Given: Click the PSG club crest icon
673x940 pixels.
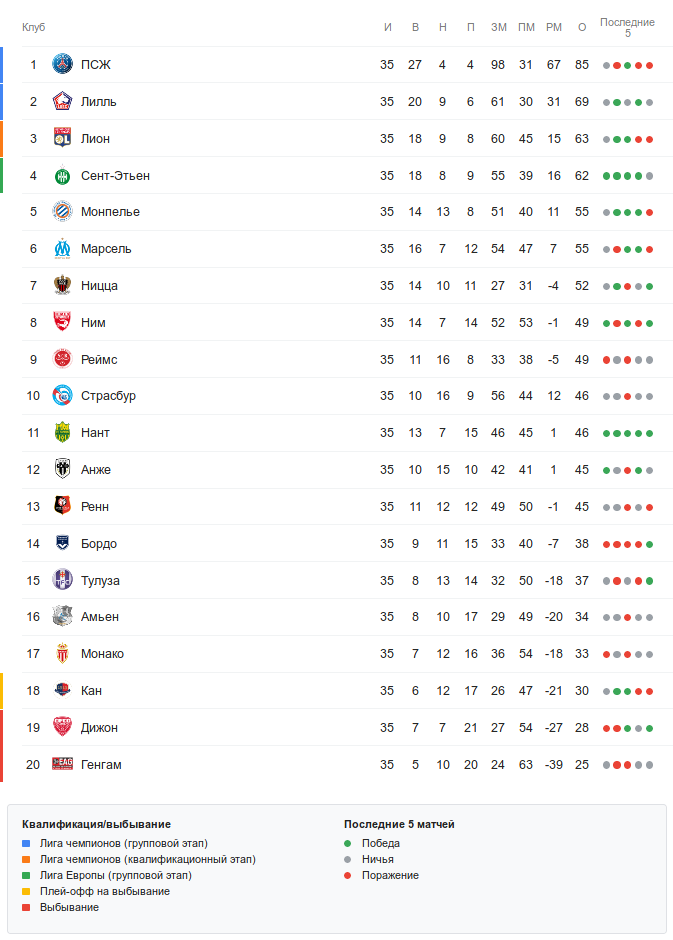Looking at the screenshot, I should point(63,65).
